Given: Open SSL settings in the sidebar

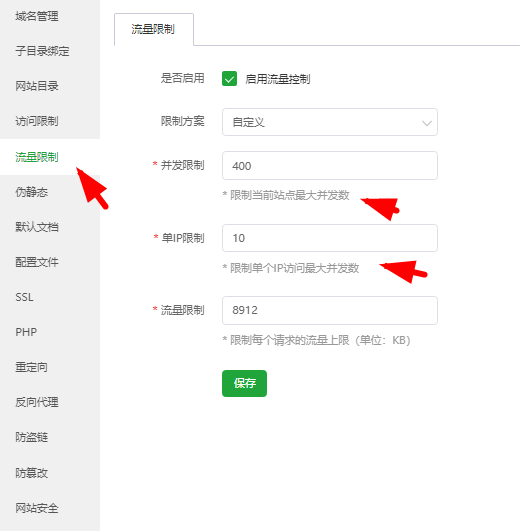Looking at the screenshot, I should point(24,297).
